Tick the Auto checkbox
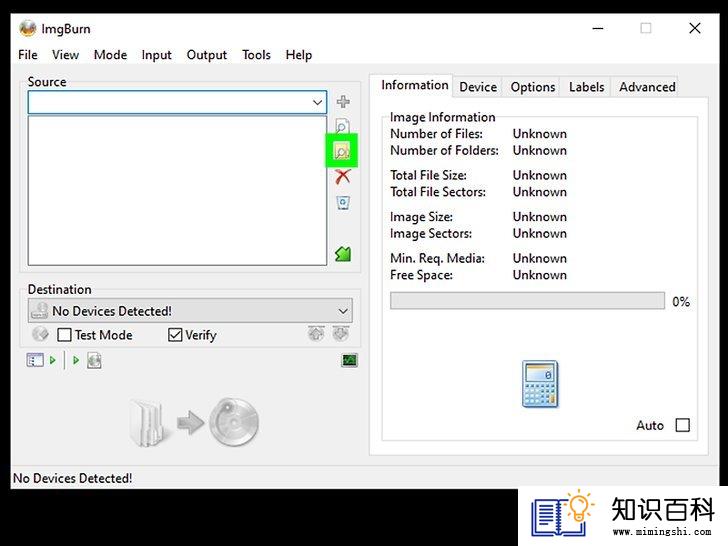This screenshot has width=728, height=546. 682,425
